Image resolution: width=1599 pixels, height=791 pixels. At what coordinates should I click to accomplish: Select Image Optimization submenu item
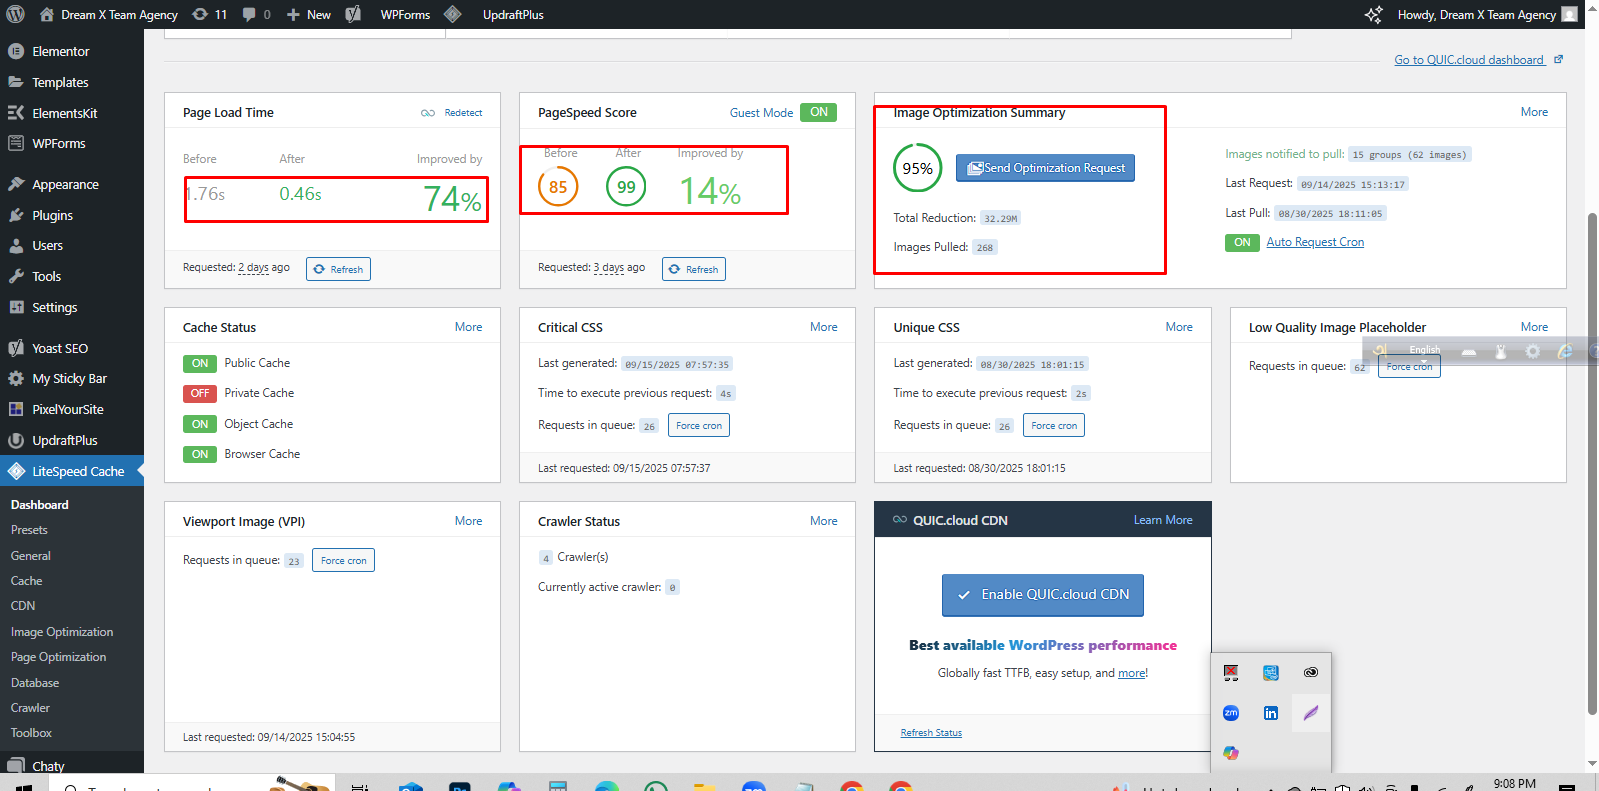tap(62, 632)
